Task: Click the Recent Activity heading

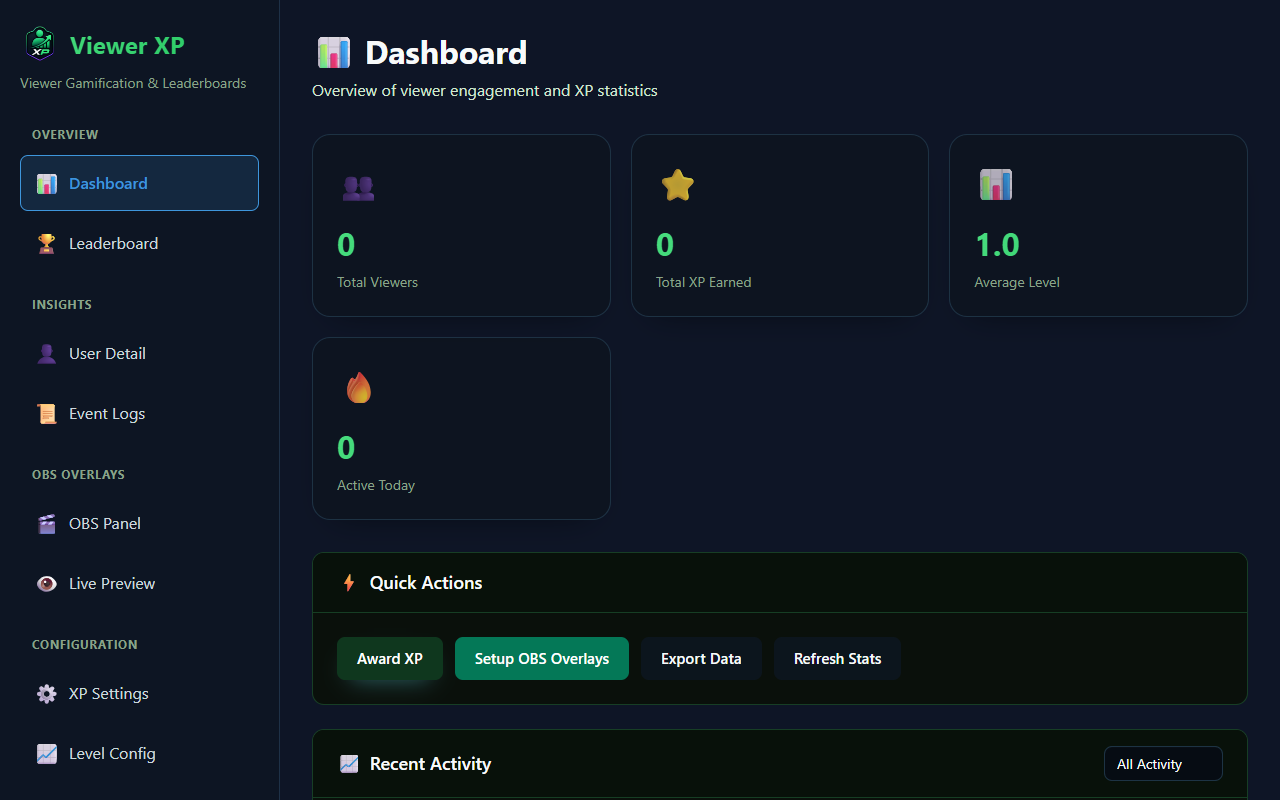Action: coord(430,764)
